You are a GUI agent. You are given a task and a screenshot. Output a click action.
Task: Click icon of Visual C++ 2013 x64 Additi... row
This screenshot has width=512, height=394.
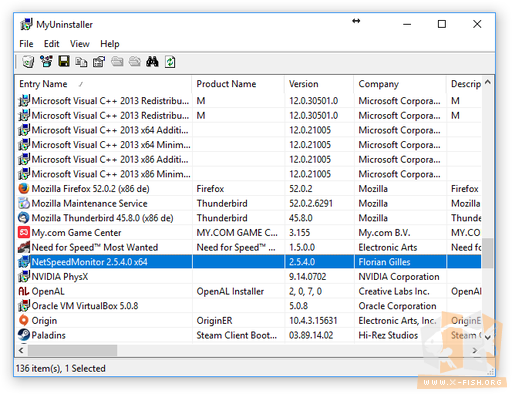pyautogui.click(x=24, y=130)
